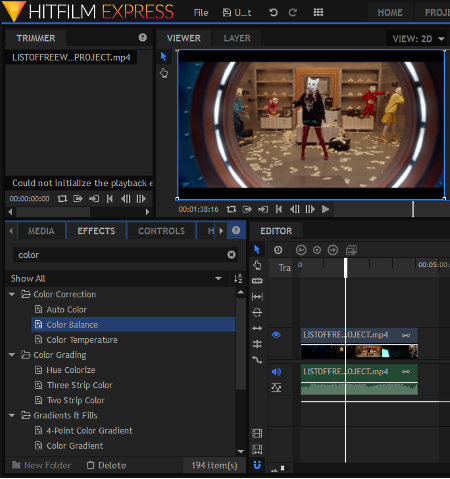
Task: Choose the Editor hand drag tool
Action: click(x=257, y=265)
